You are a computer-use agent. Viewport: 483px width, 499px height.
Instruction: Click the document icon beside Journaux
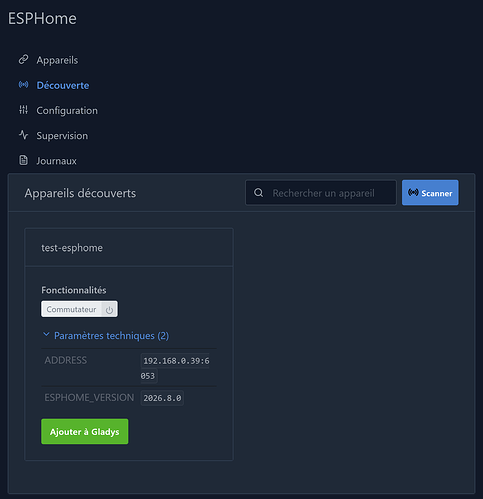(x=23, y=160)
